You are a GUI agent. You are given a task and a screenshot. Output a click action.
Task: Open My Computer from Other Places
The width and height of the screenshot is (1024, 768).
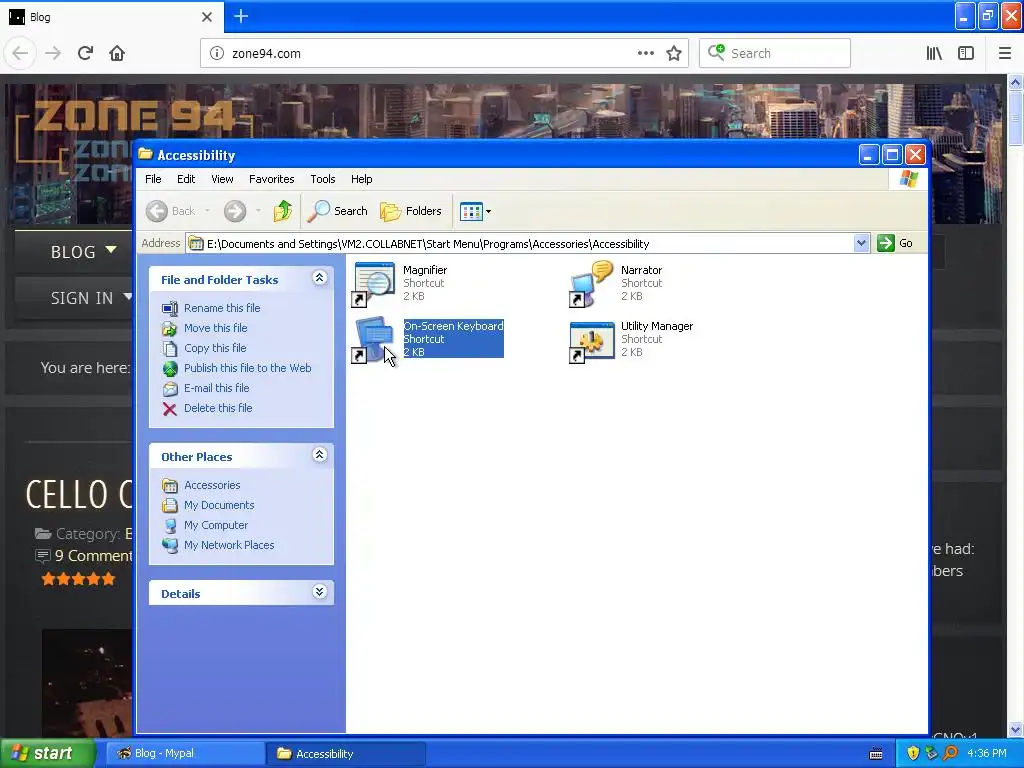pyautogui.click(x=216, y=525)
